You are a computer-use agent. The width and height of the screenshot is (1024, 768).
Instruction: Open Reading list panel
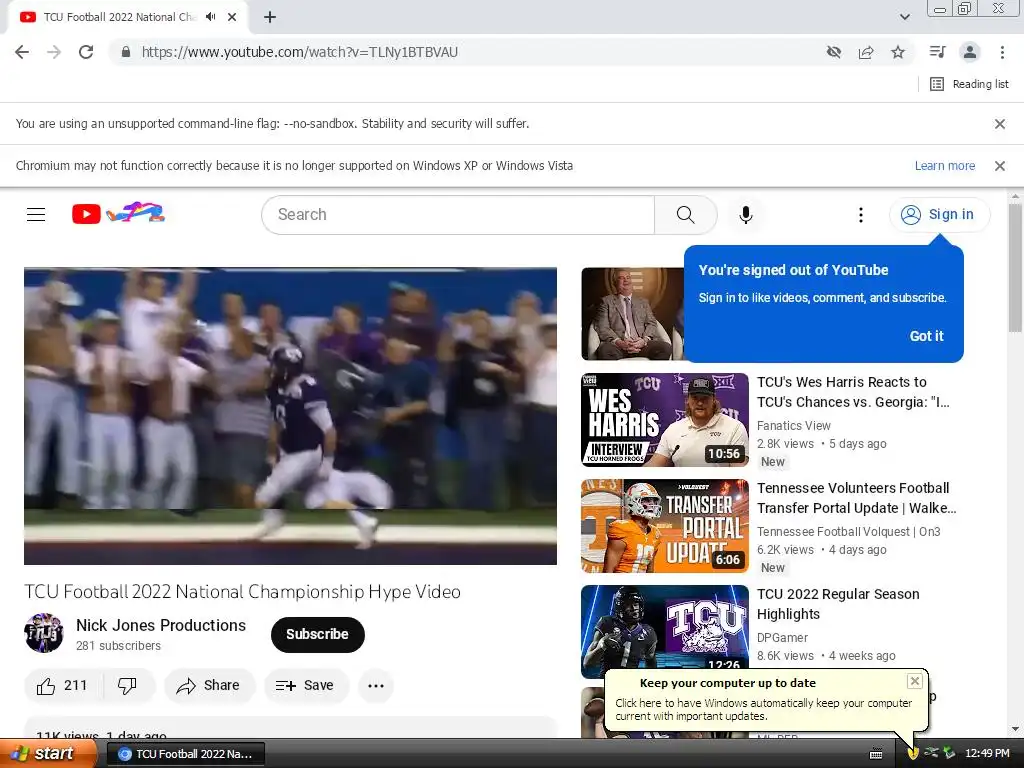pos(969,84)
